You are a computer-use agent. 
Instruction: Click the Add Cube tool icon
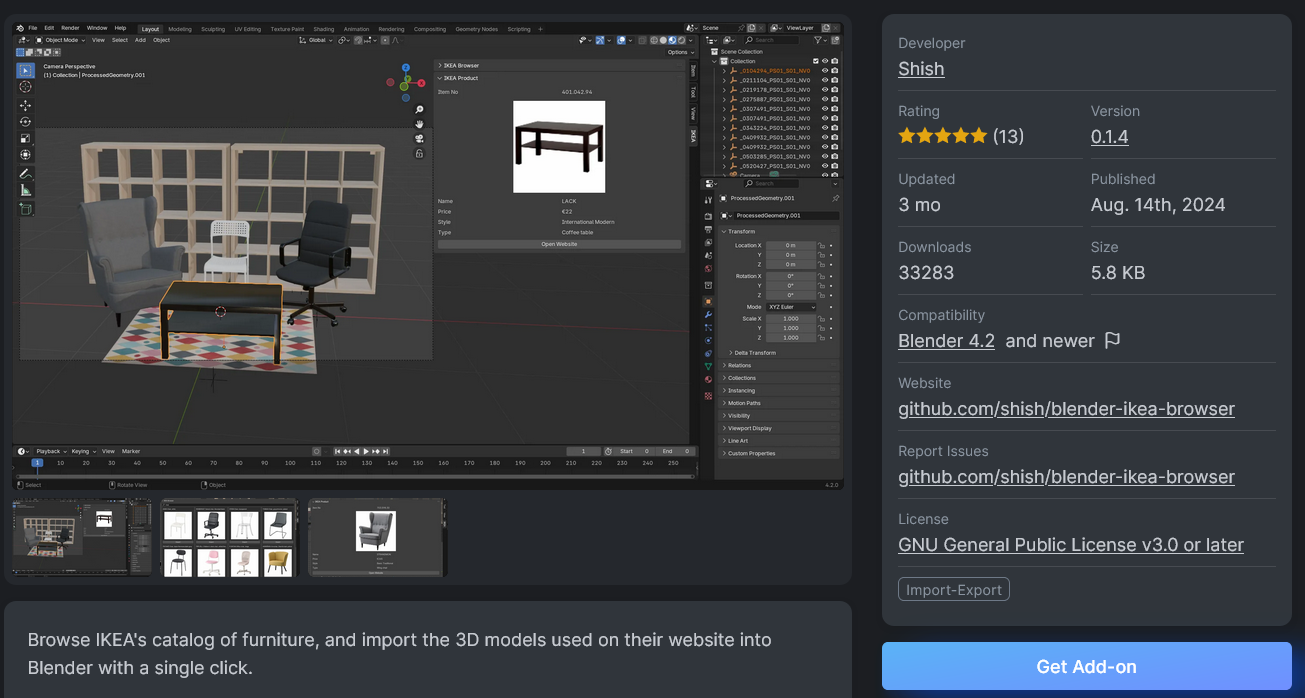(x=25, y=209)
